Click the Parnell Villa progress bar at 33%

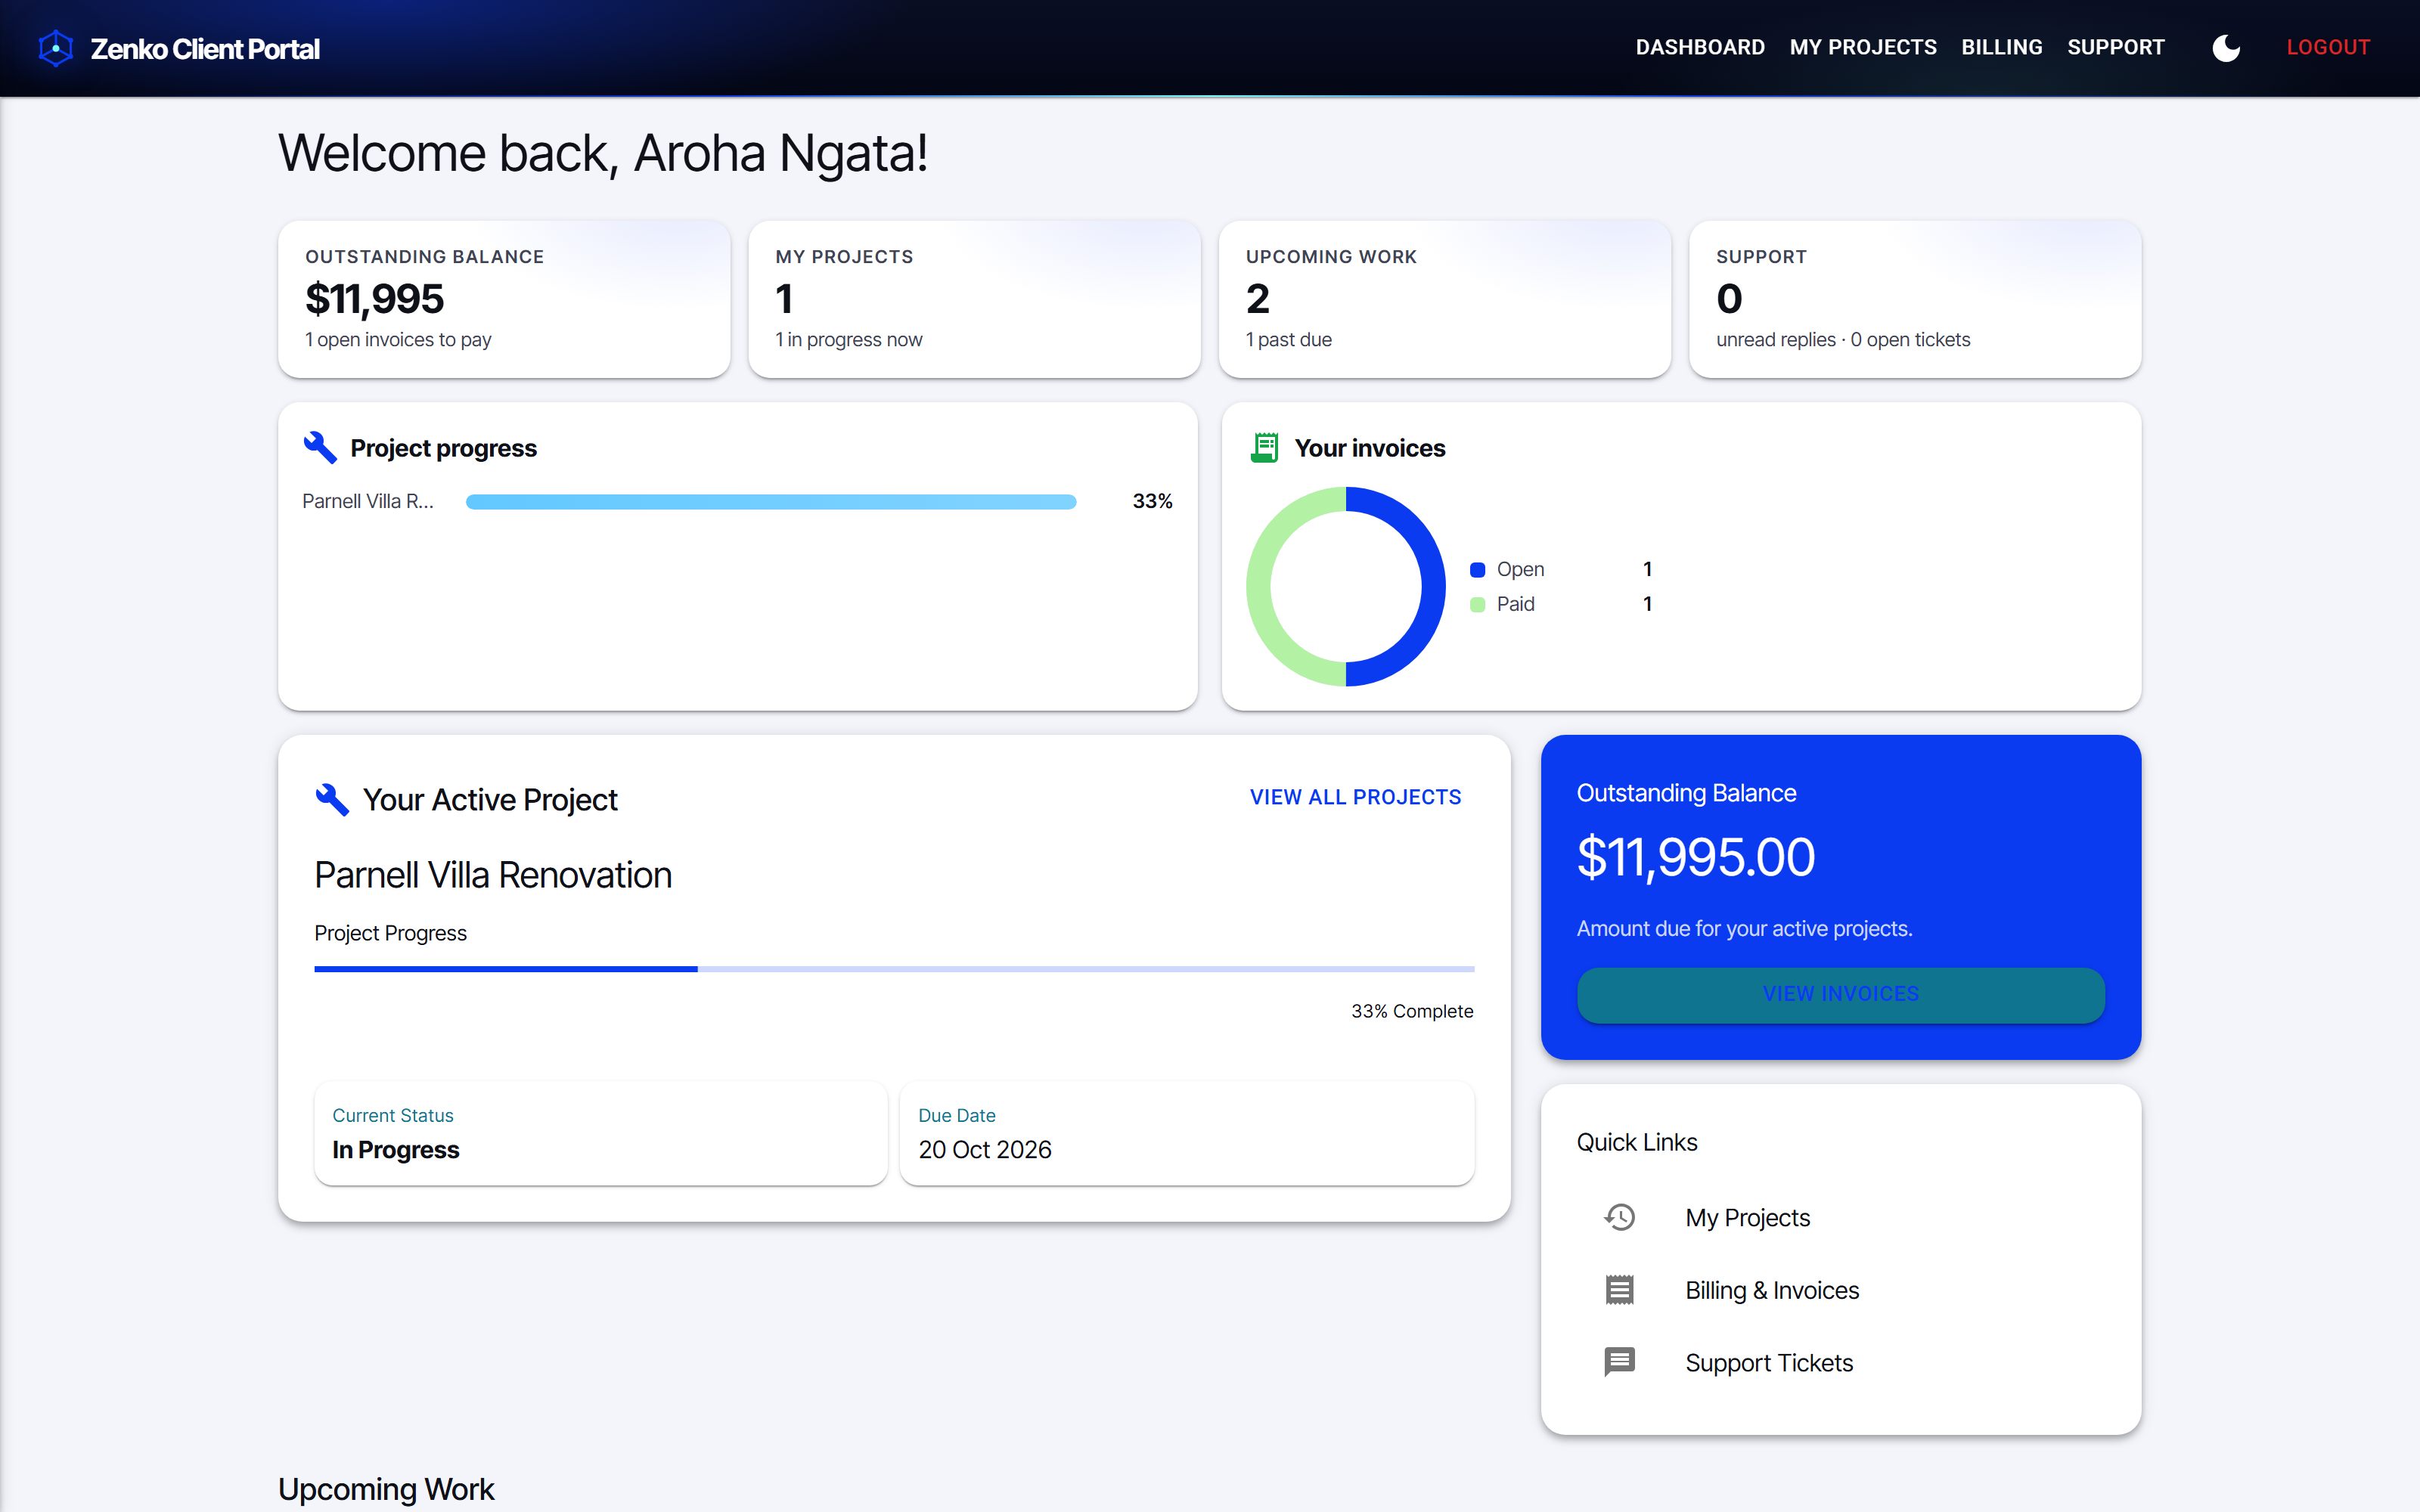point(771,502)
